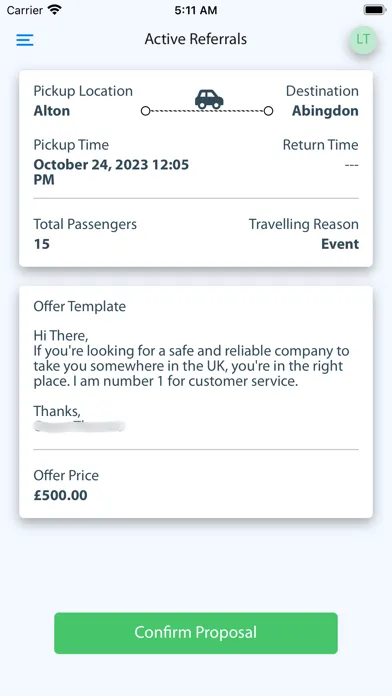This screenshot has height=696, width=392.
Task: Open the hamburger menu icon
Action: tap(25, 40)
